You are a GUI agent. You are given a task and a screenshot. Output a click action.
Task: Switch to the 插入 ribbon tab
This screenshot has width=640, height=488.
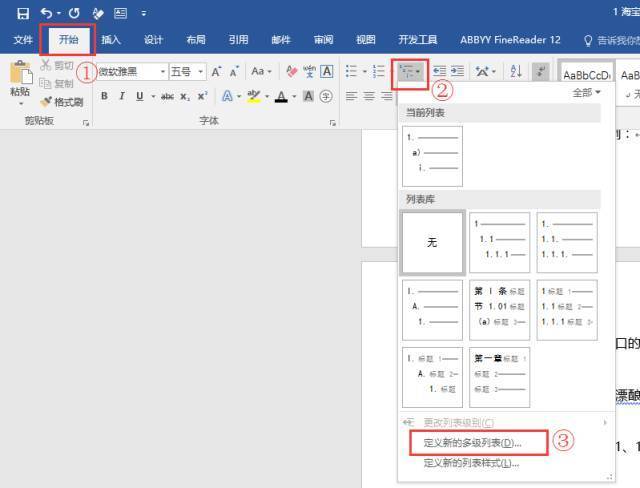tap(111, 40)
